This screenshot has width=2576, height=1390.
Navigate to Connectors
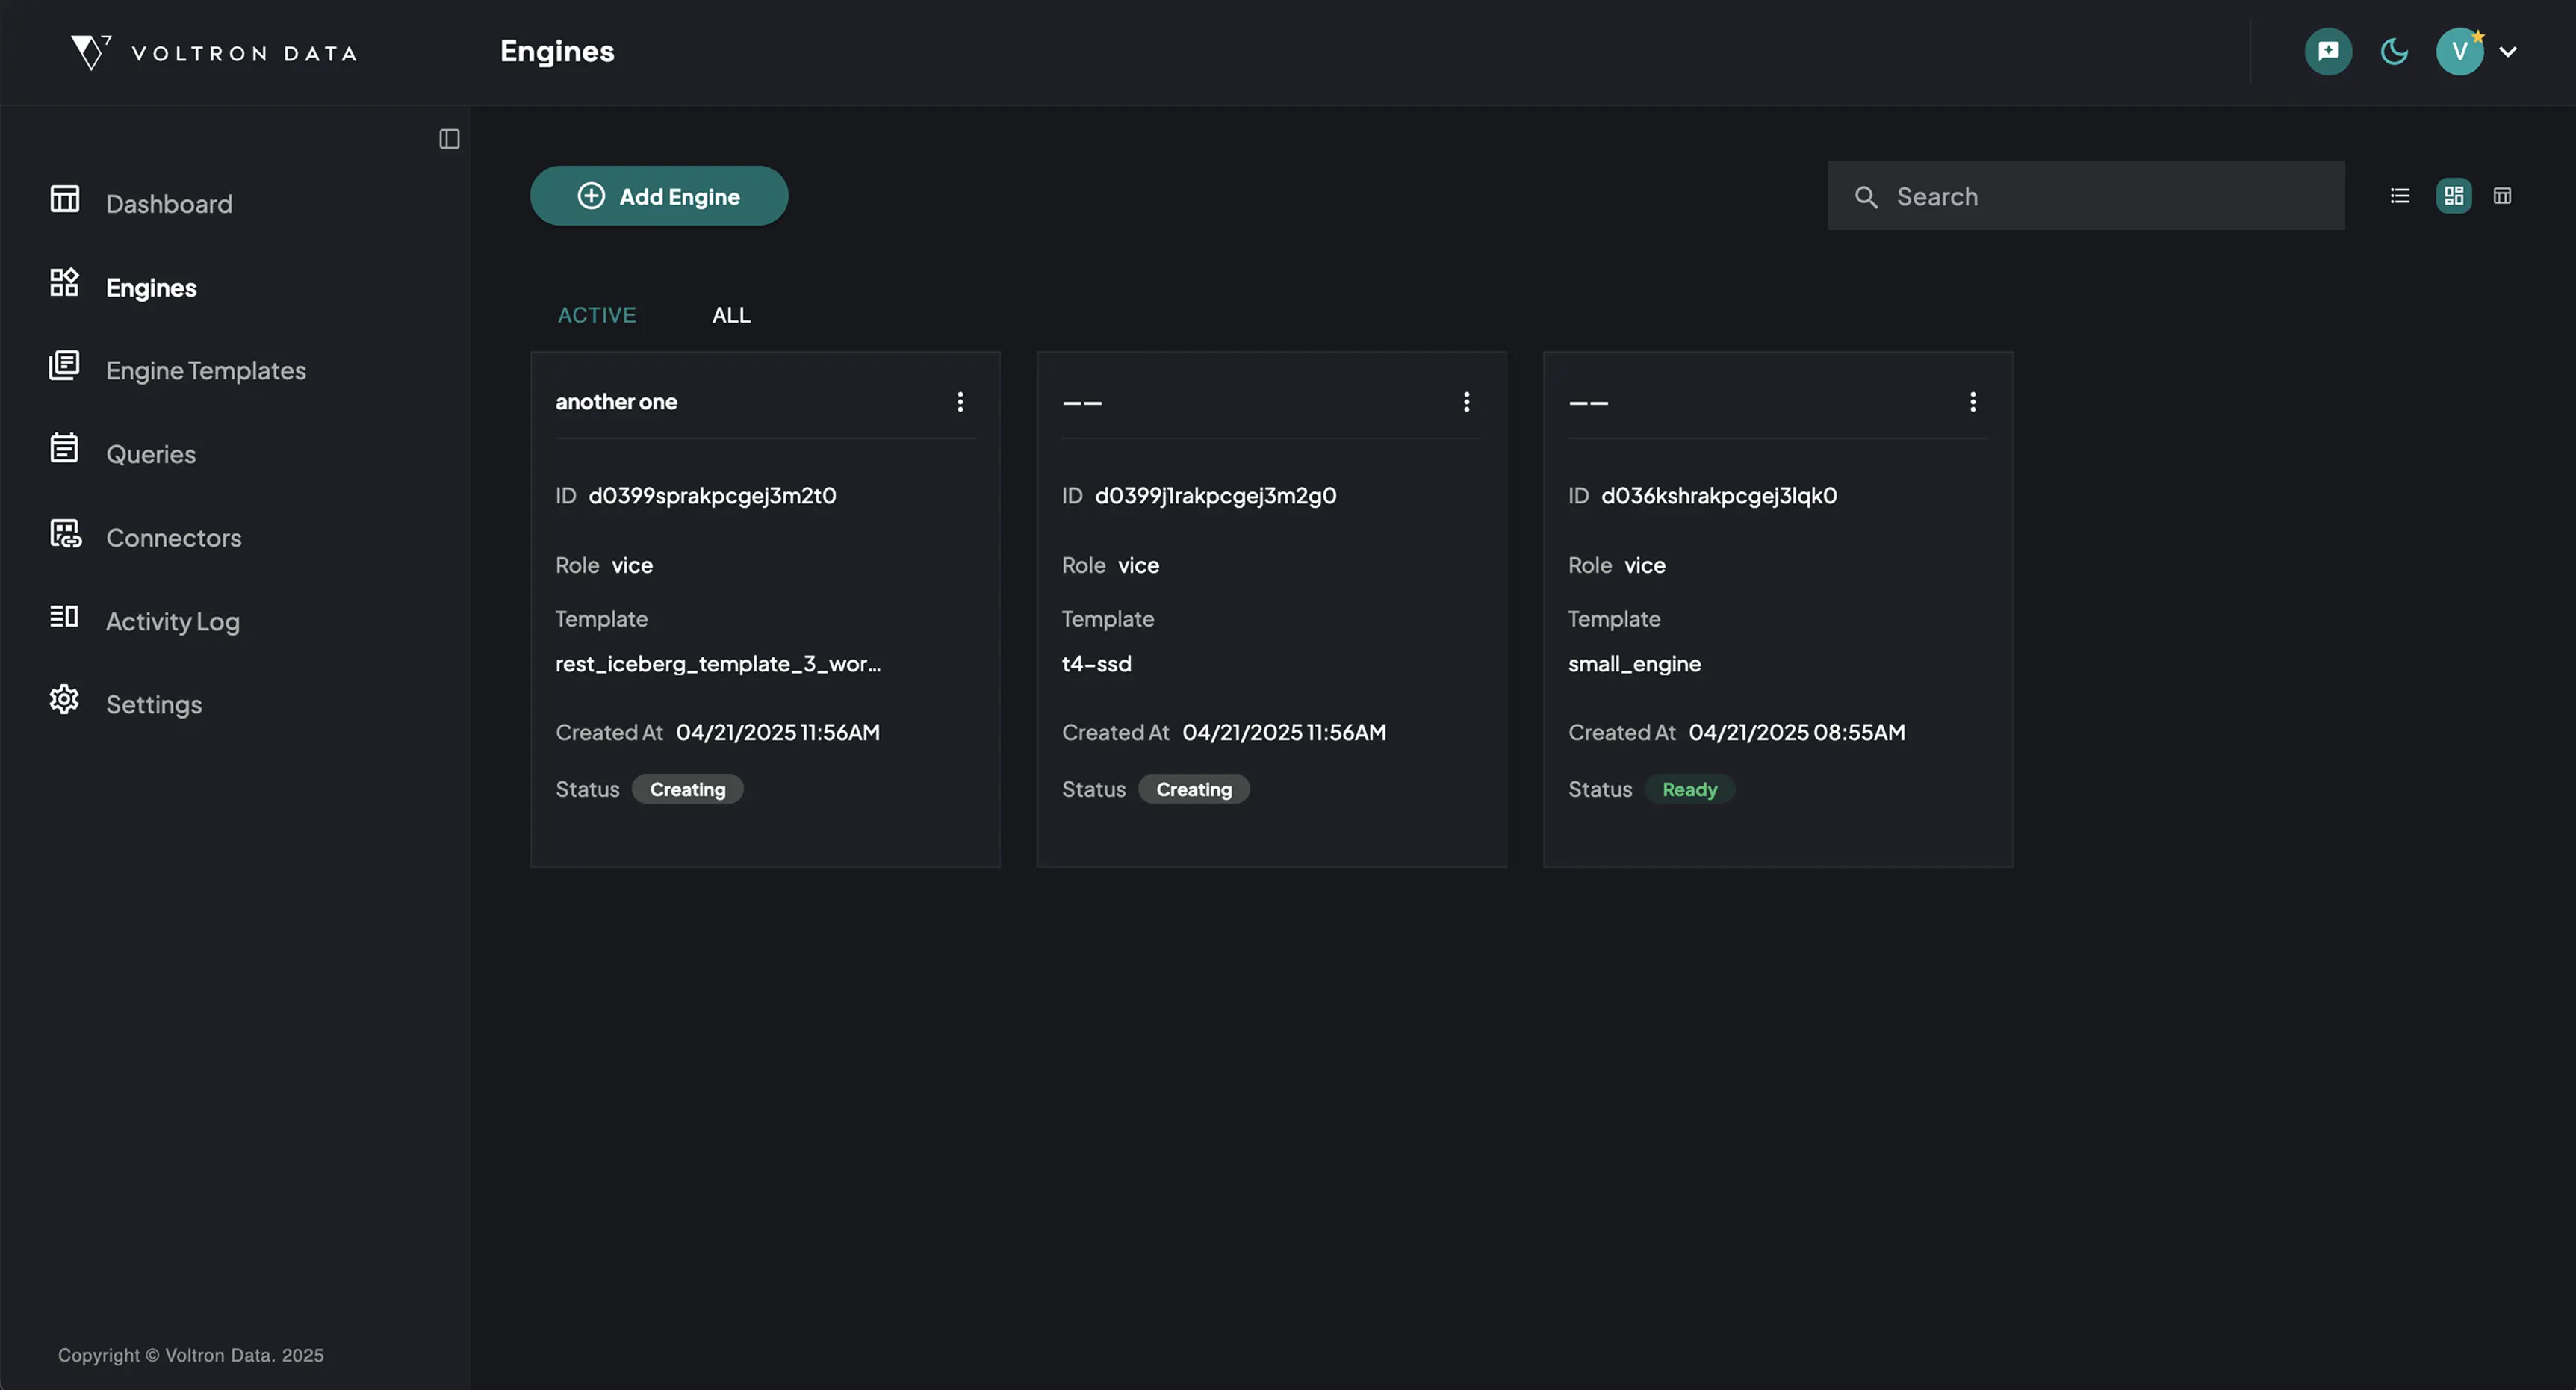click(173, 538)
